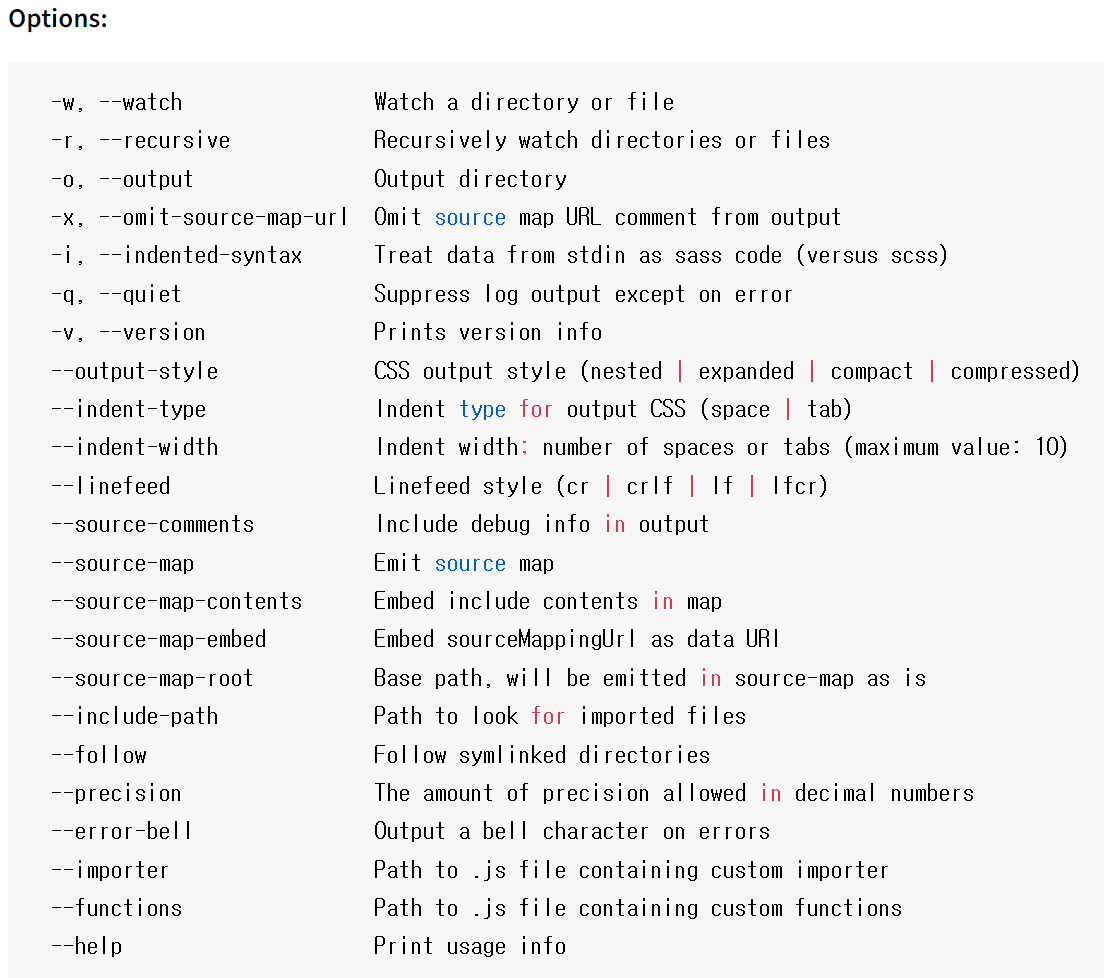Click blue 'source' word in Omit description
The height and width of the screenshot is (978, 1111).
click(470, 217)
